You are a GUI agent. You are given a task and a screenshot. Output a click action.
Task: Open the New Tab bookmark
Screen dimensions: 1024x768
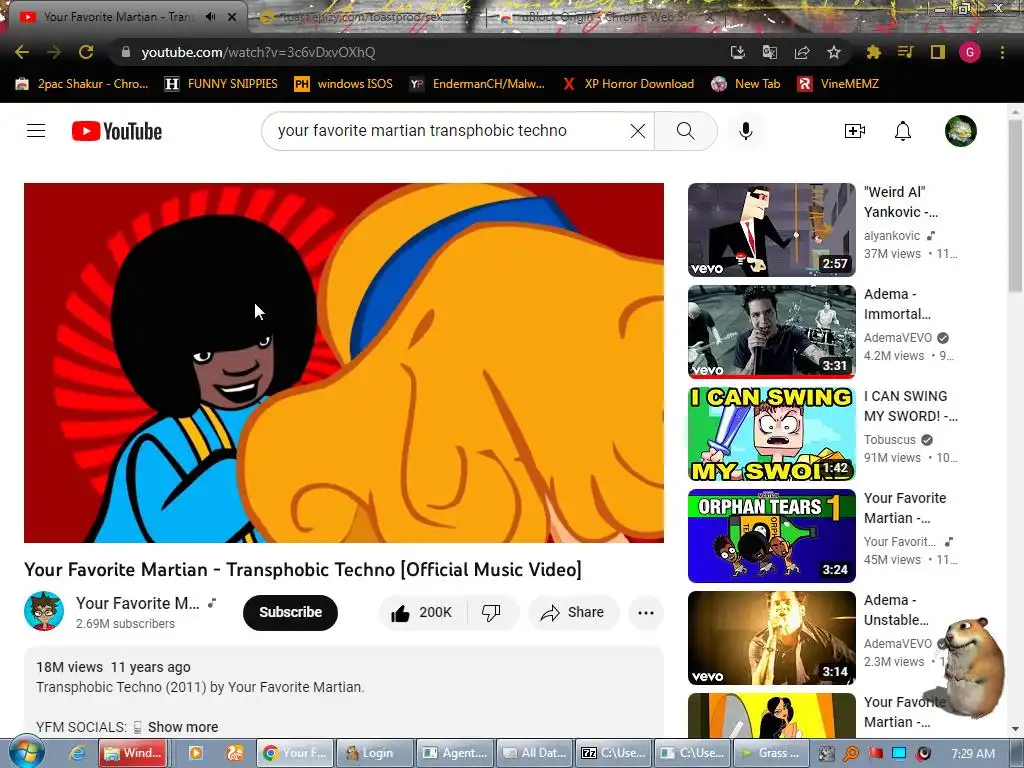(746, 84)
